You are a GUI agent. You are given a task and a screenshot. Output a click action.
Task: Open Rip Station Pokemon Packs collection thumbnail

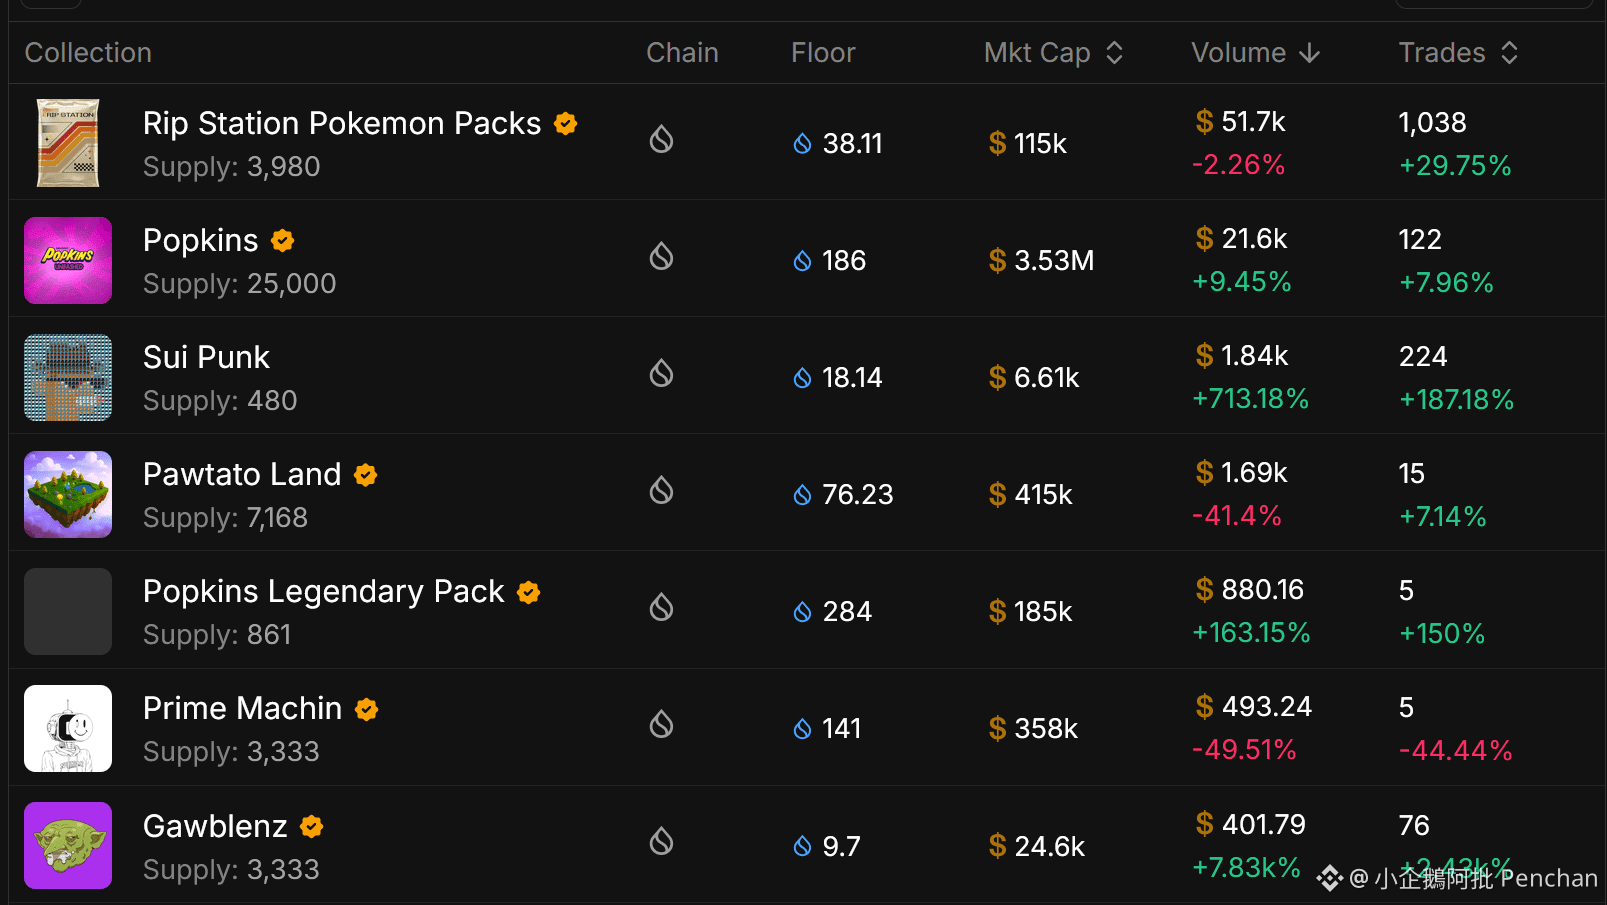click(x=68, y=143)
